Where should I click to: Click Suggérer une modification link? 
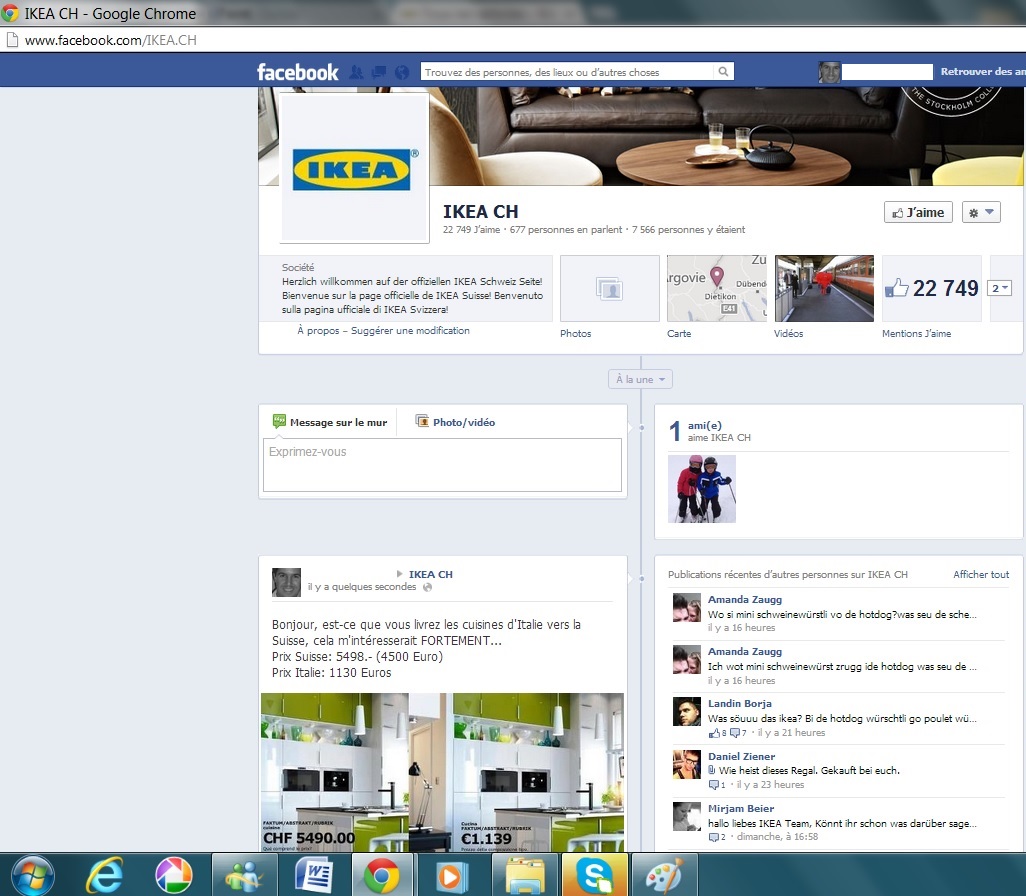[x=410, y=331]
